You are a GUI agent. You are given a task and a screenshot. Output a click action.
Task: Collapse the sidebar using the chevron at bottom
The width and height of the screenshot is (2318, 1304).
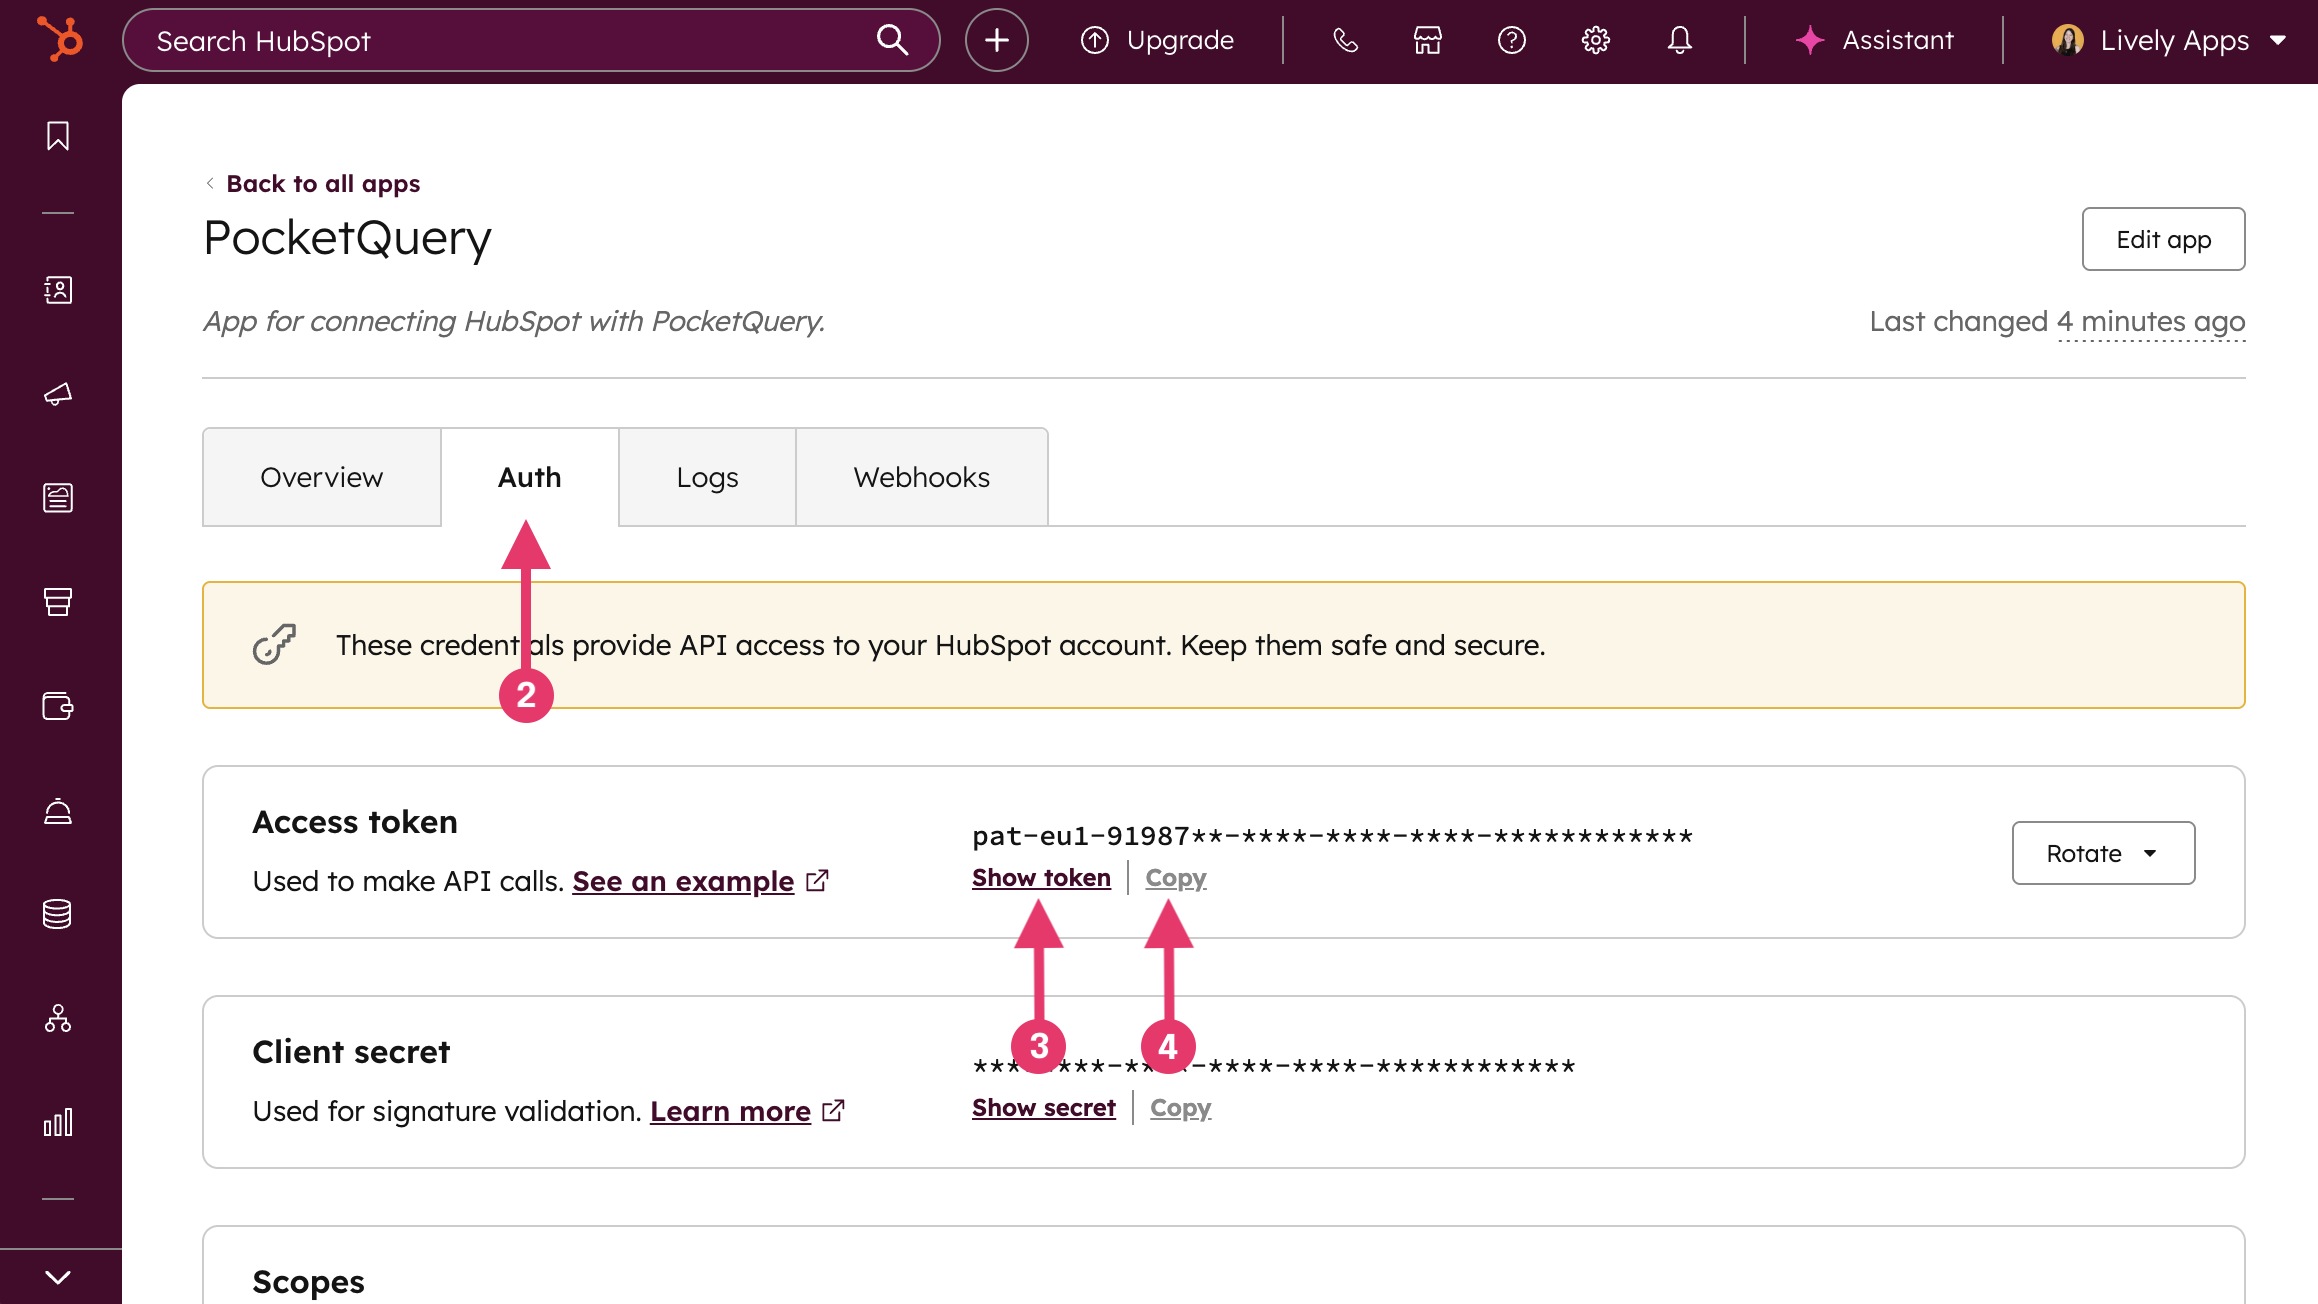coord(57,1275)
